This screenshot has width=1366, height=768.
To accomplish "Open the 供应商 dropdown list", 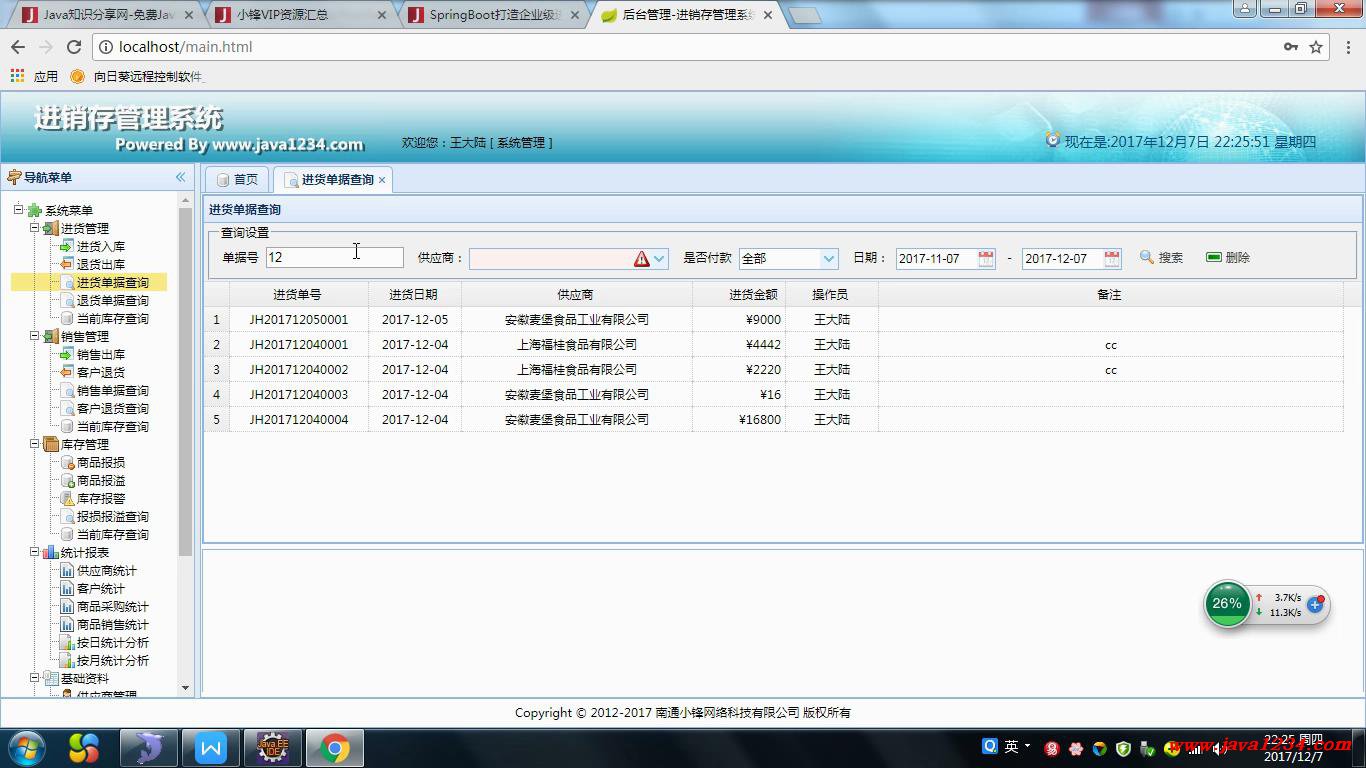I will pos(659,258).
